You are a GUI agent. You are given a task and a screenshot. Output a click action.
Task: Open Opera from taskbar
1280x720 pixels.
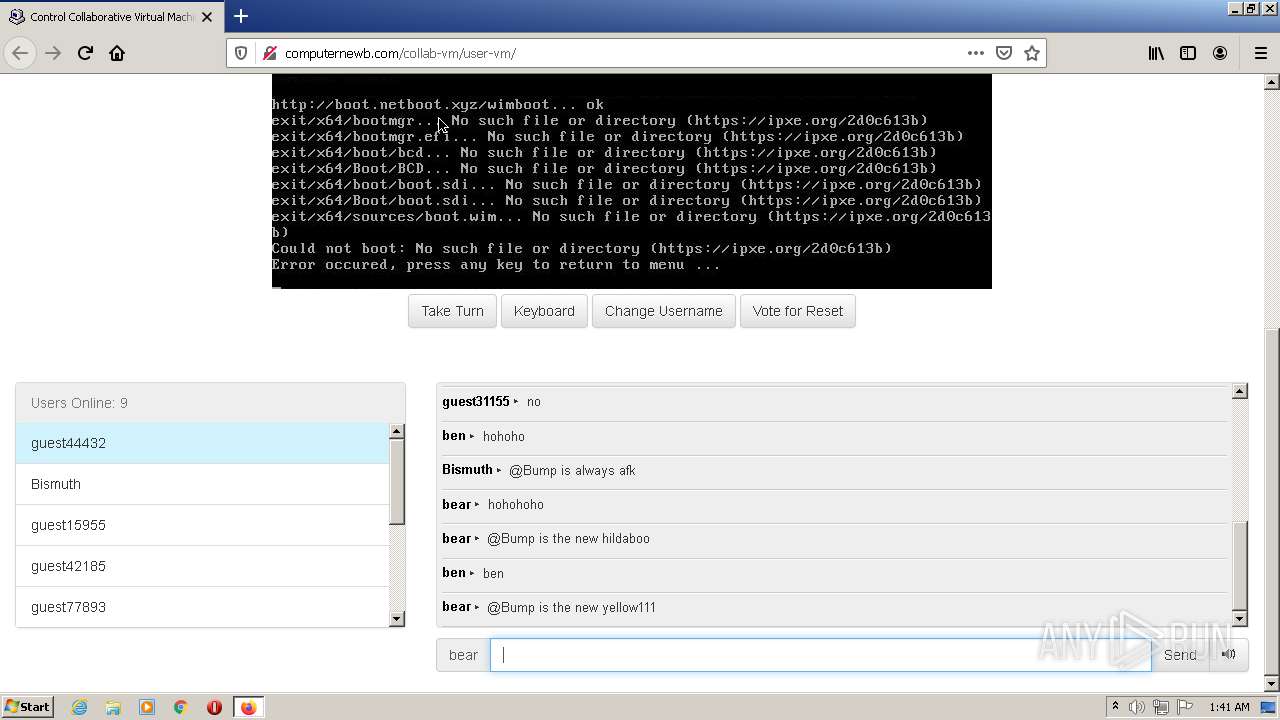pyautogui.click(x=214, y=707)
